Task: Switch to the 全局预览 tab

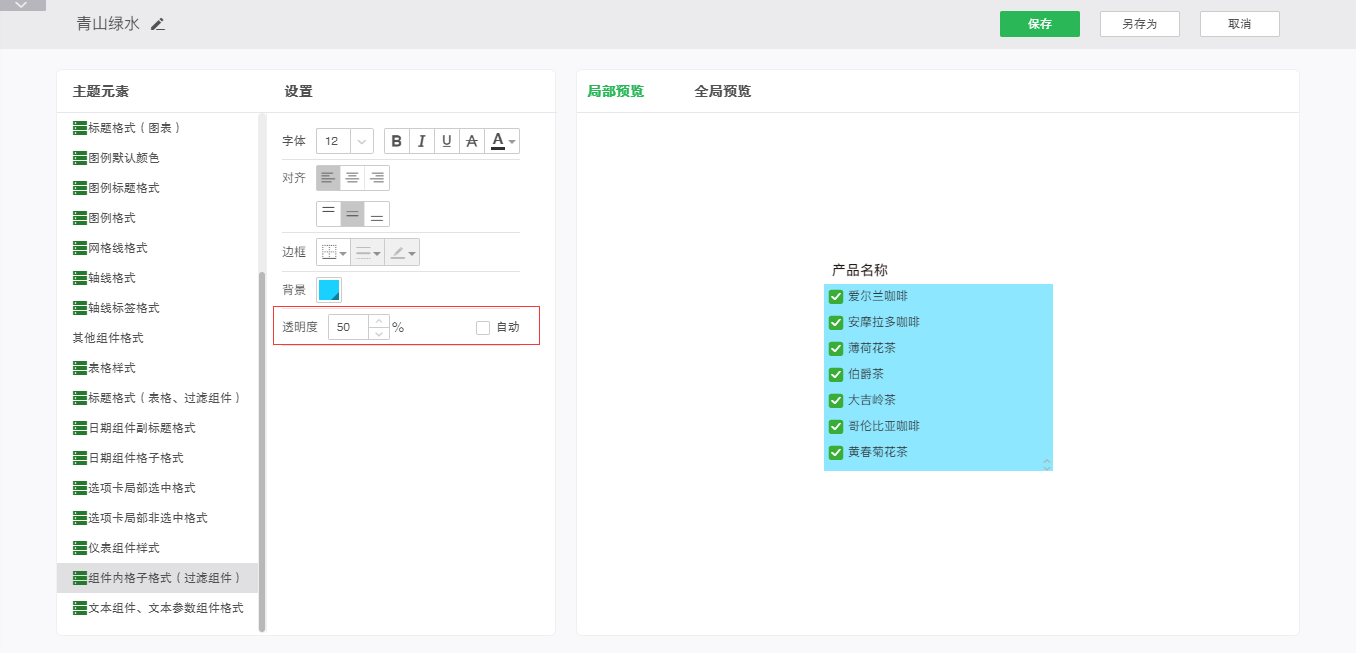Action: [x=722, y=91]
